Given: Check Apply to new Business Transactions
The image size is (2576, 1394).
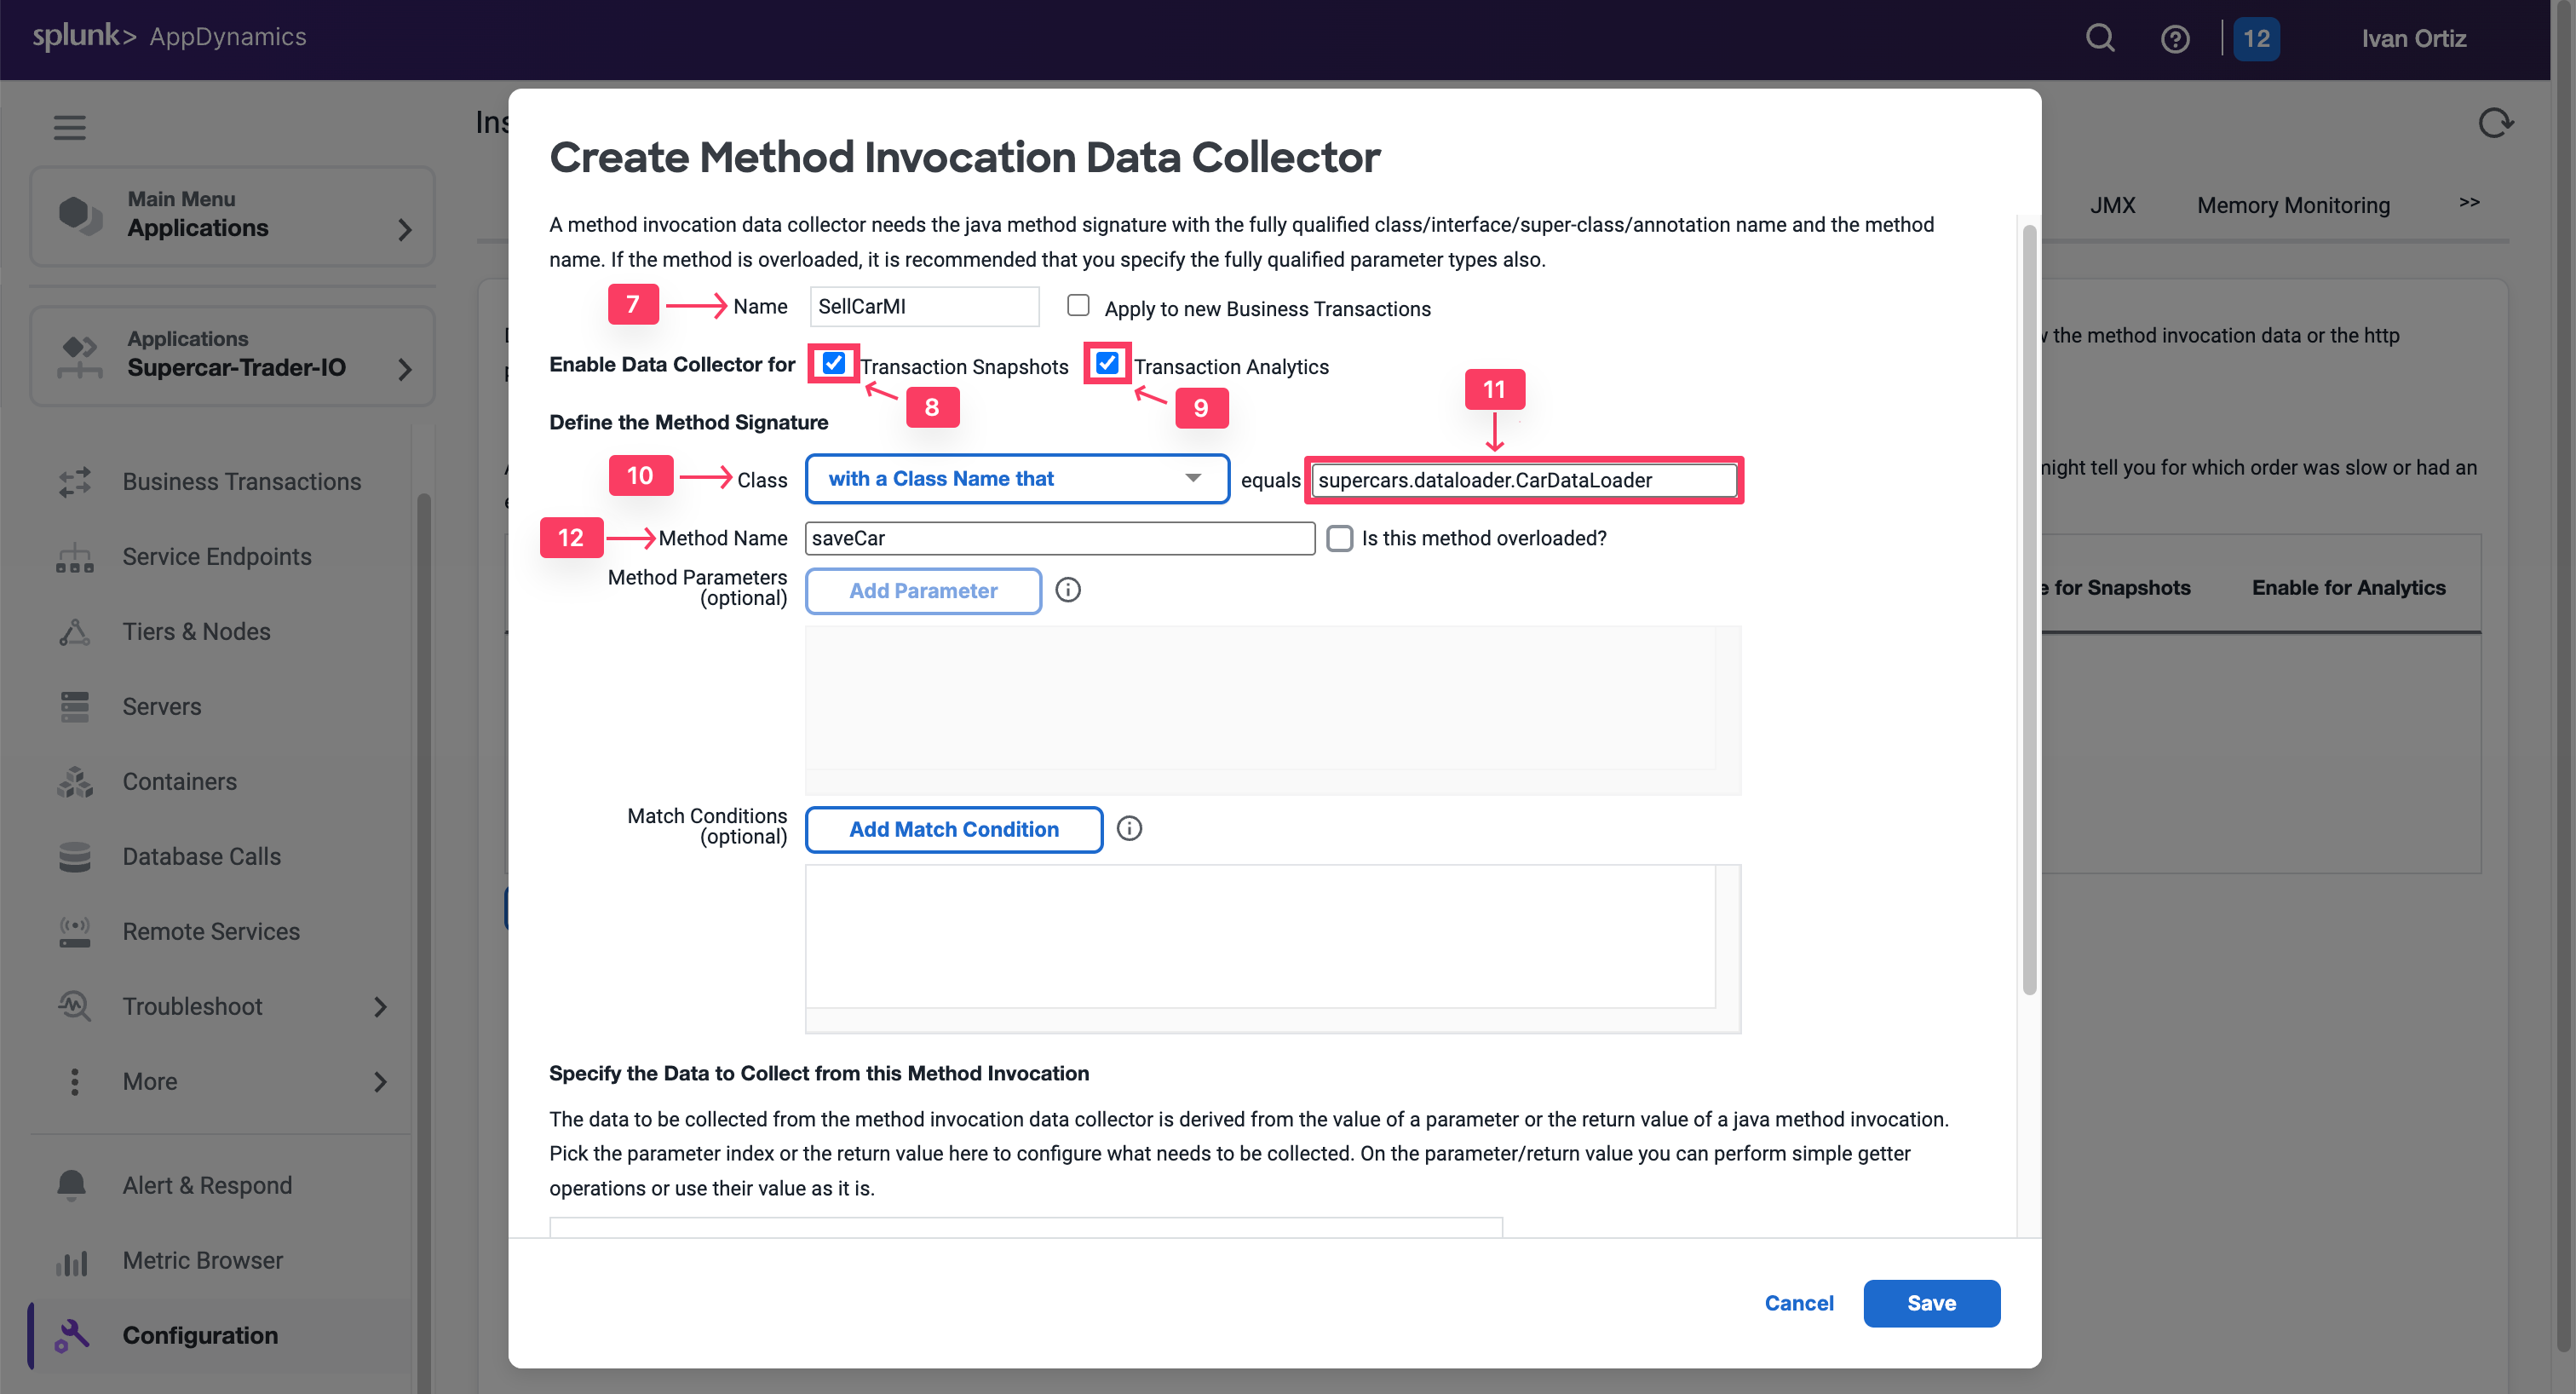Looking at the screenshot, I should click(1078, 306).
